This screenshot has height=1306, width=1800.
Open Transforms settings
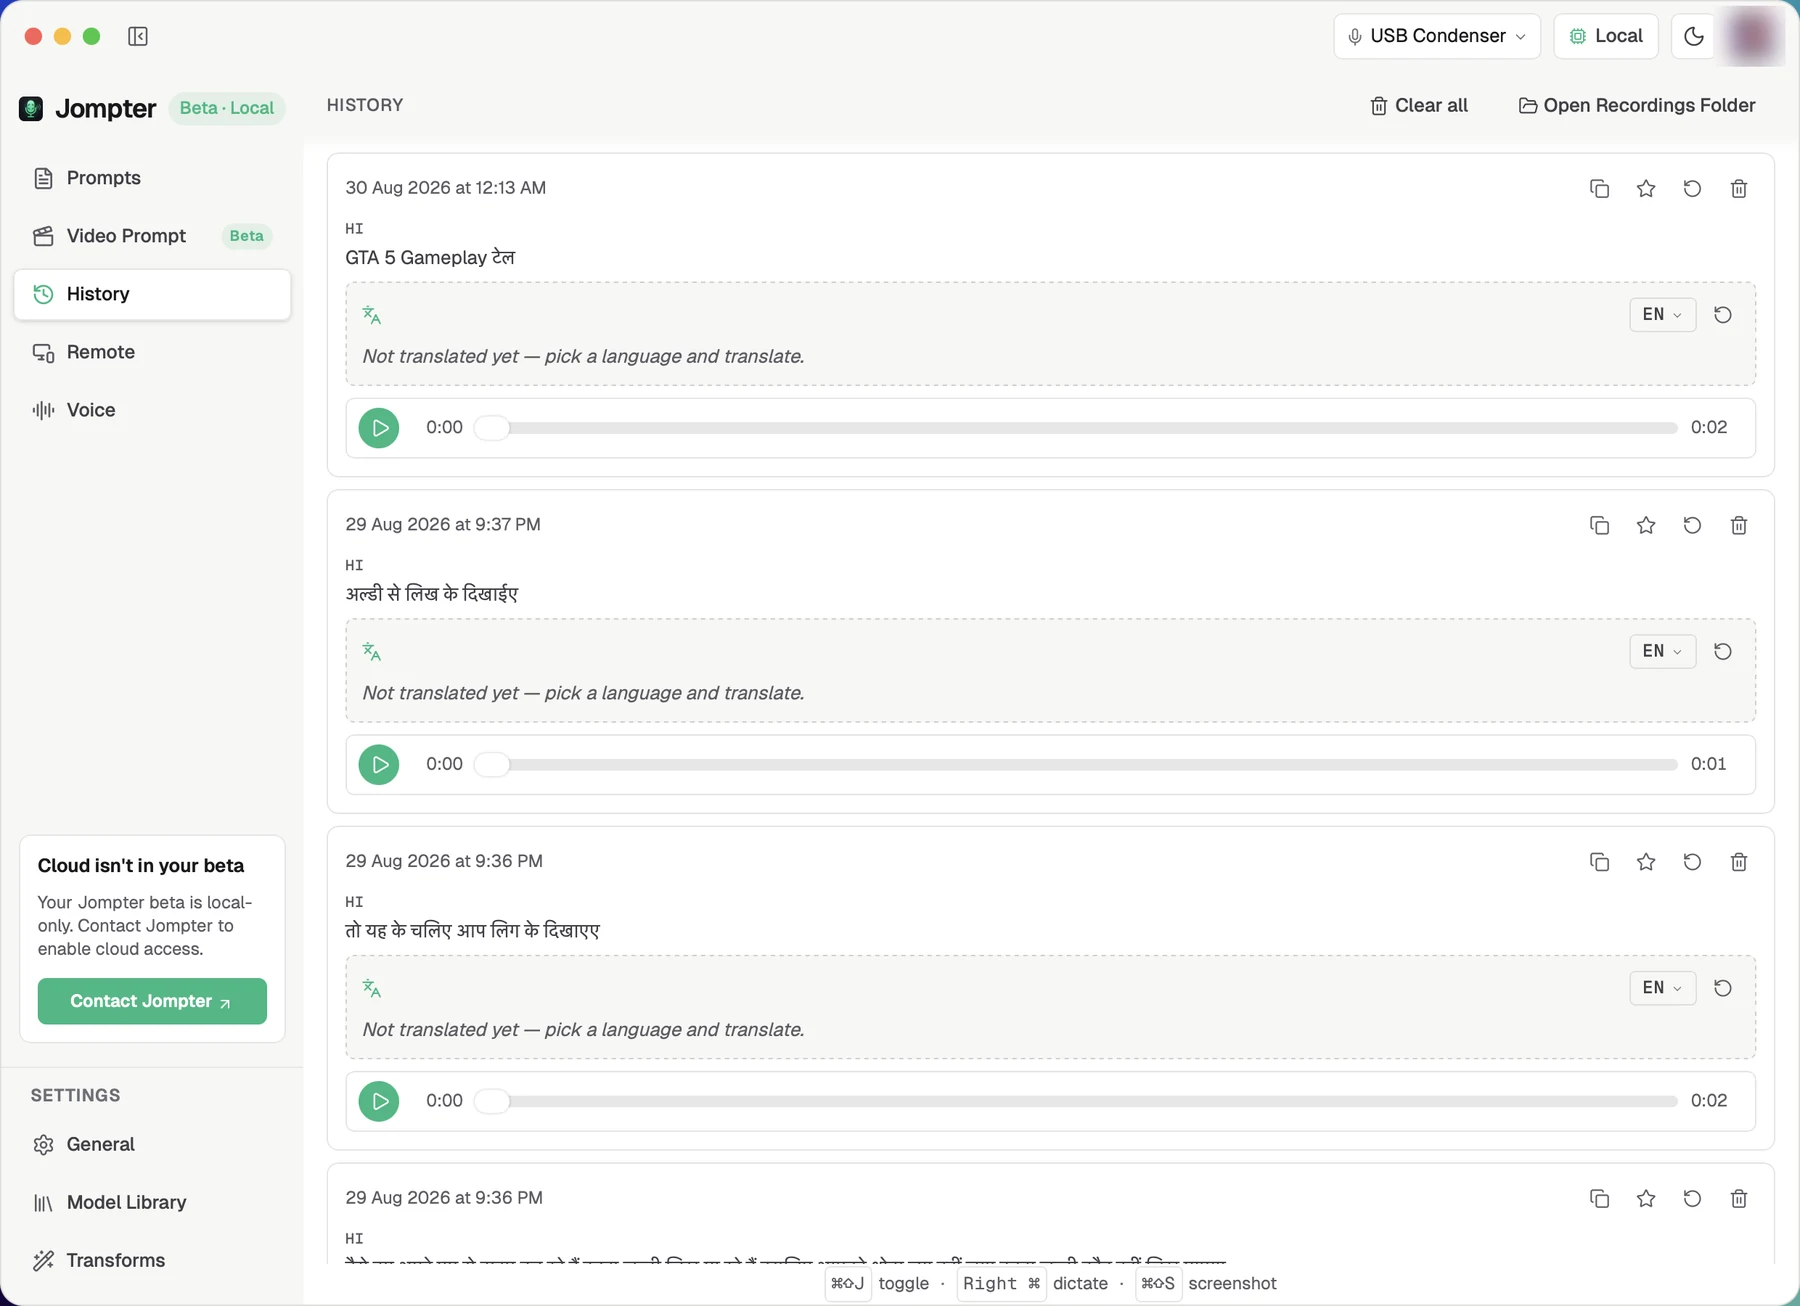(153, 1260)
